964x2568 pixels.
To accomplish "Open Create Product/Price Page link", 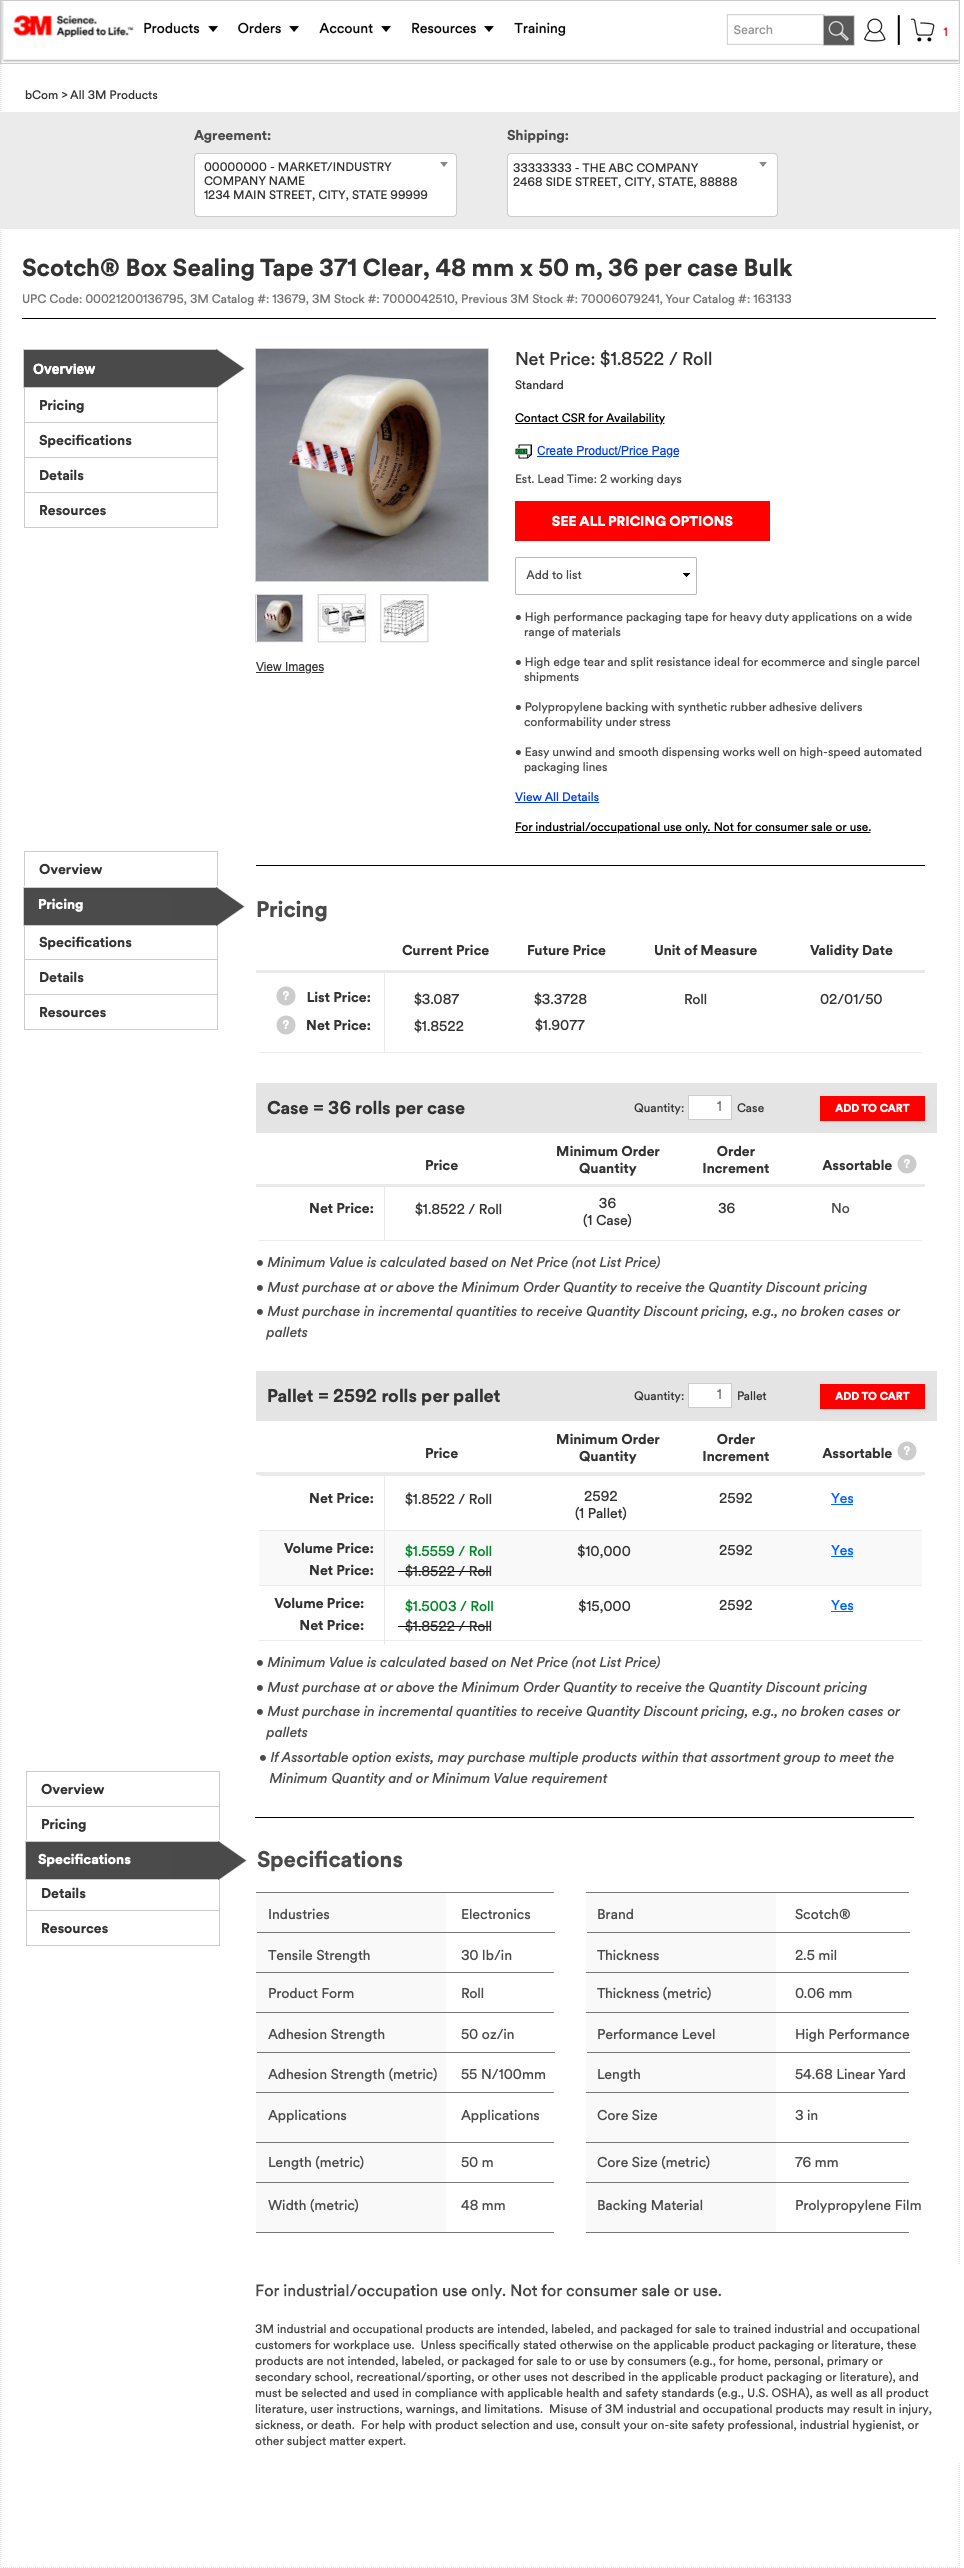I will [x=608, y=451].
